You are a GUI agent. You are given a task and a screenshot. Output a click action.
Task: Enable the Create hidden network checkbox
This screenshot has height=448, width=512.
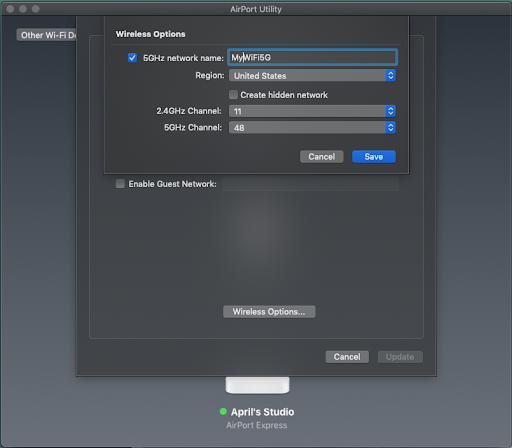[233, 95]
